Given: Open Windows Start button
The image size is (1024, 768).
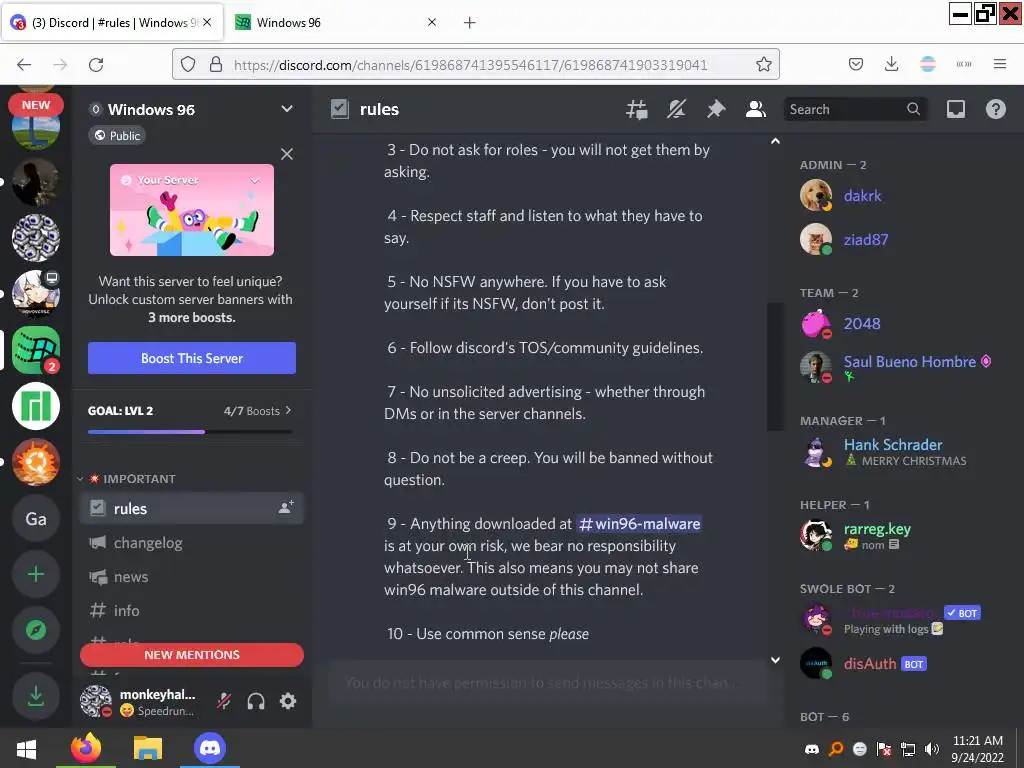Looking at the screenshot, I should pyautogui.click(x=26, y=749).
